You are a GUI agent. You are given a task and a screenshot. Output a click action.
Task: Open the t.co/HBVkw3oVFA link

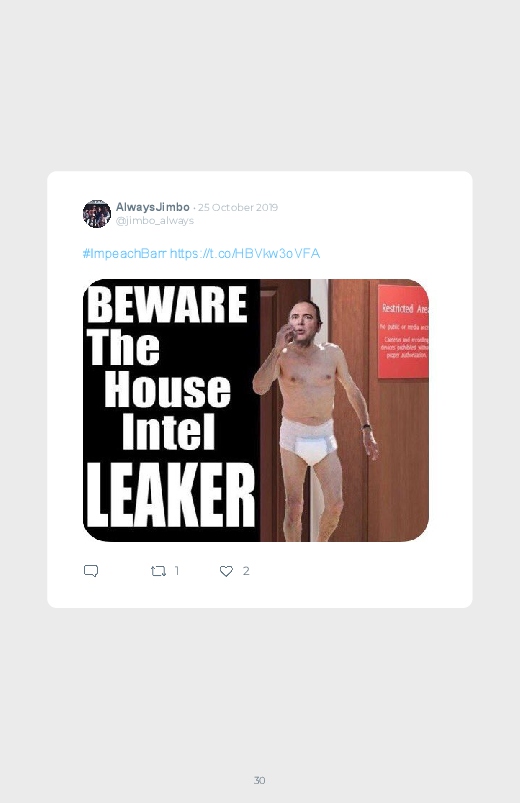pos(245,253)
